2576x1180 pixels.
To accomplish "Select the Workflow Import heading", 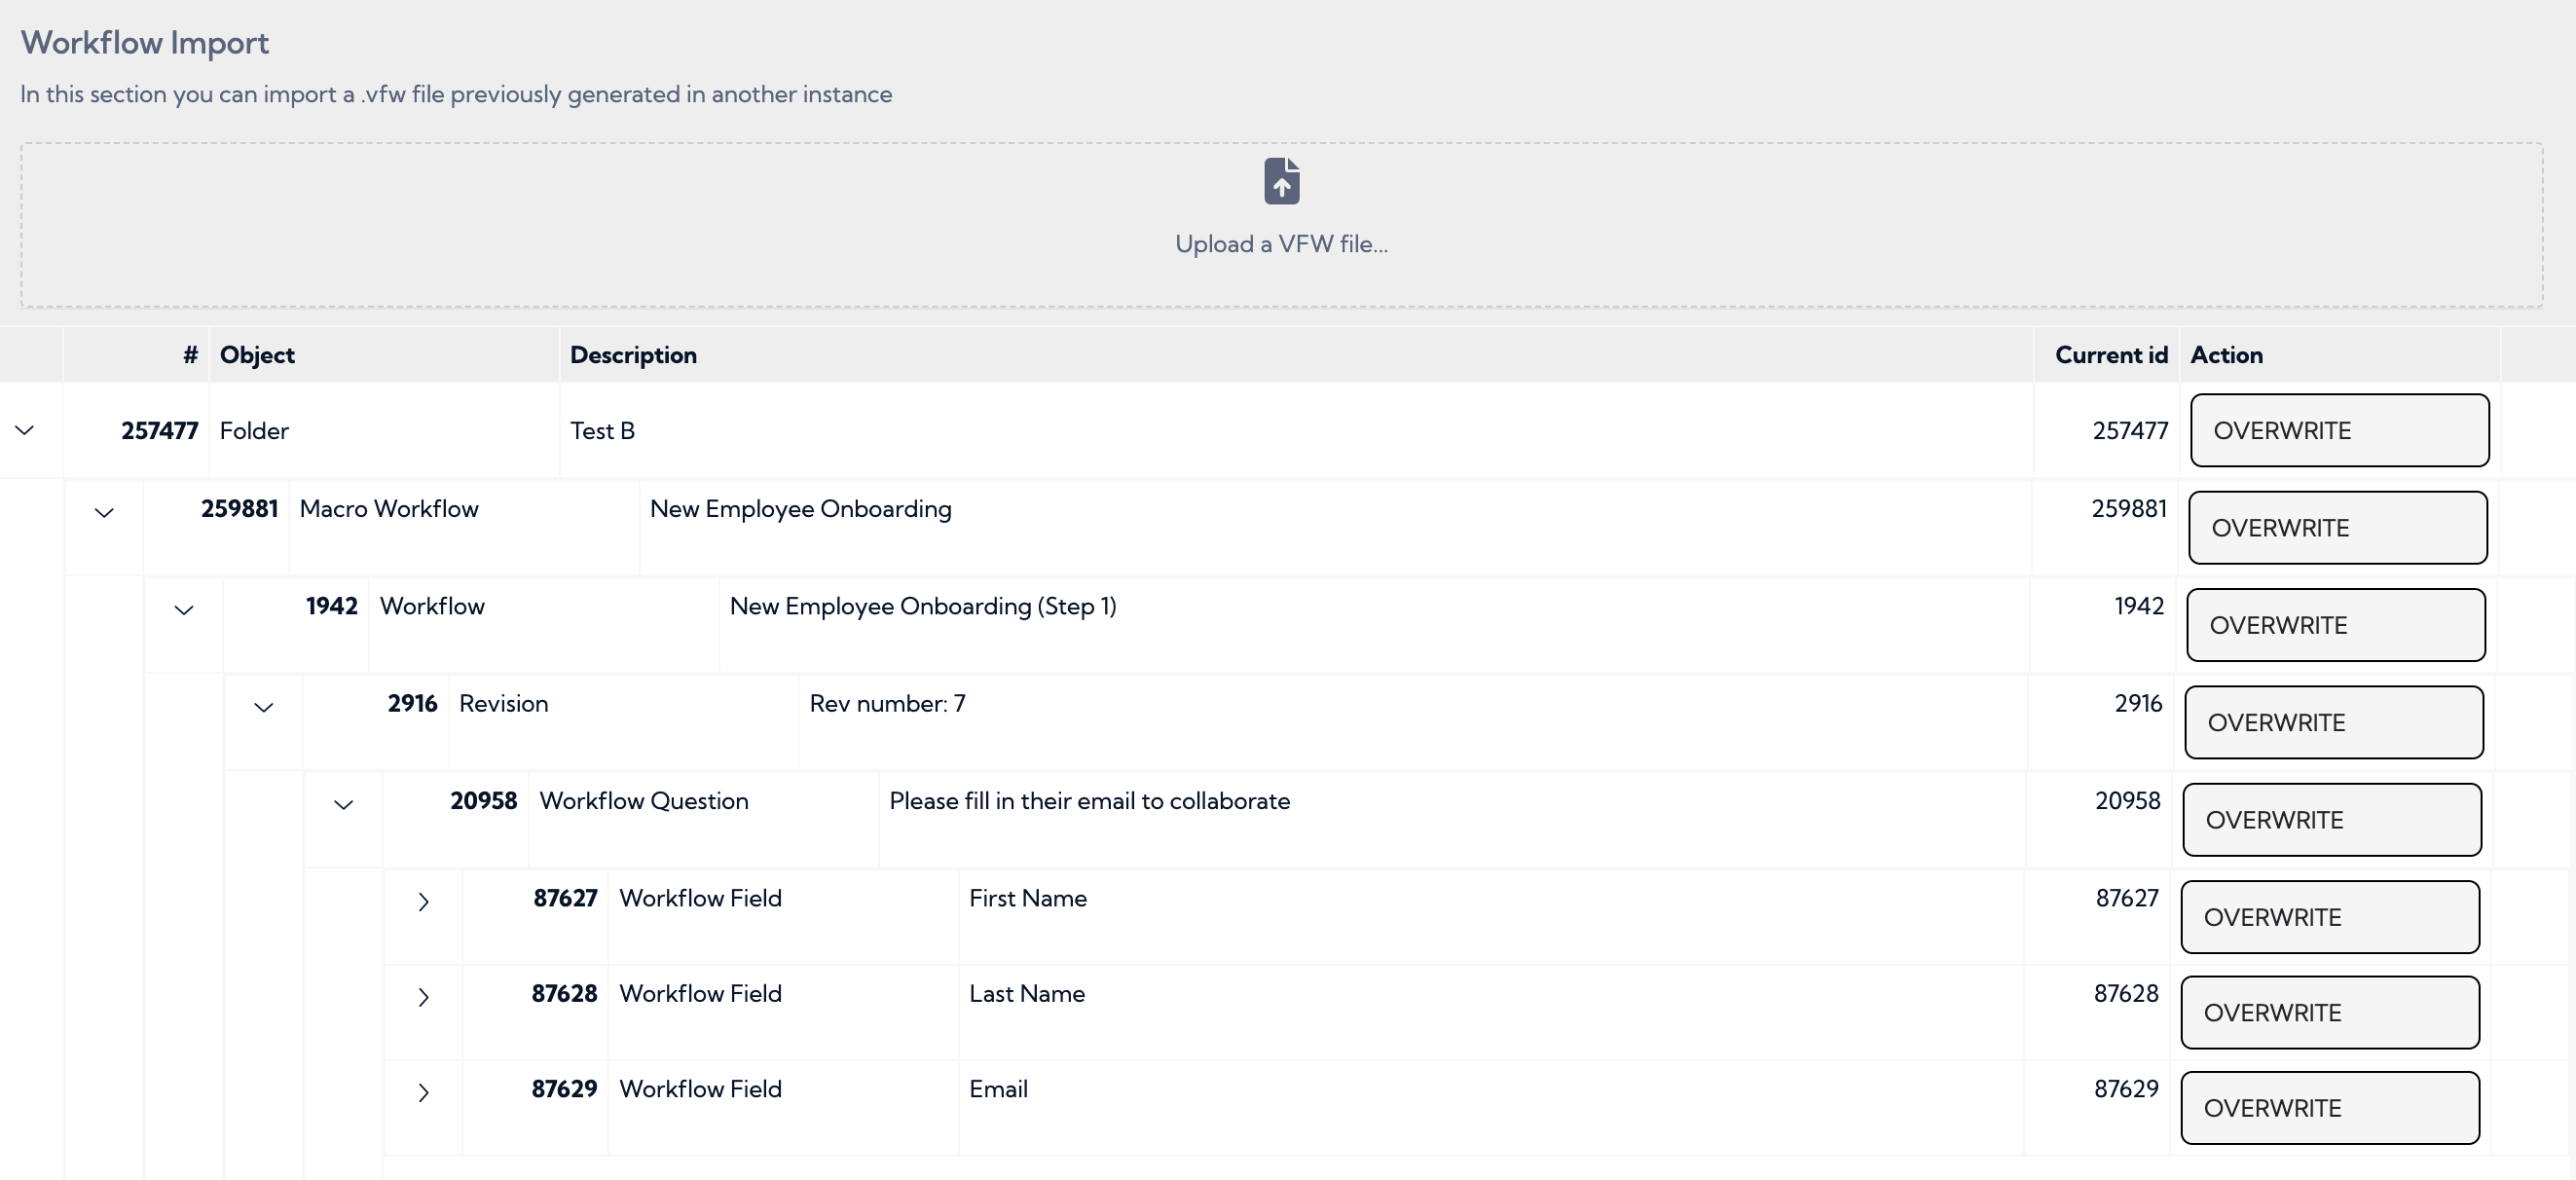I will coord(144,42).
